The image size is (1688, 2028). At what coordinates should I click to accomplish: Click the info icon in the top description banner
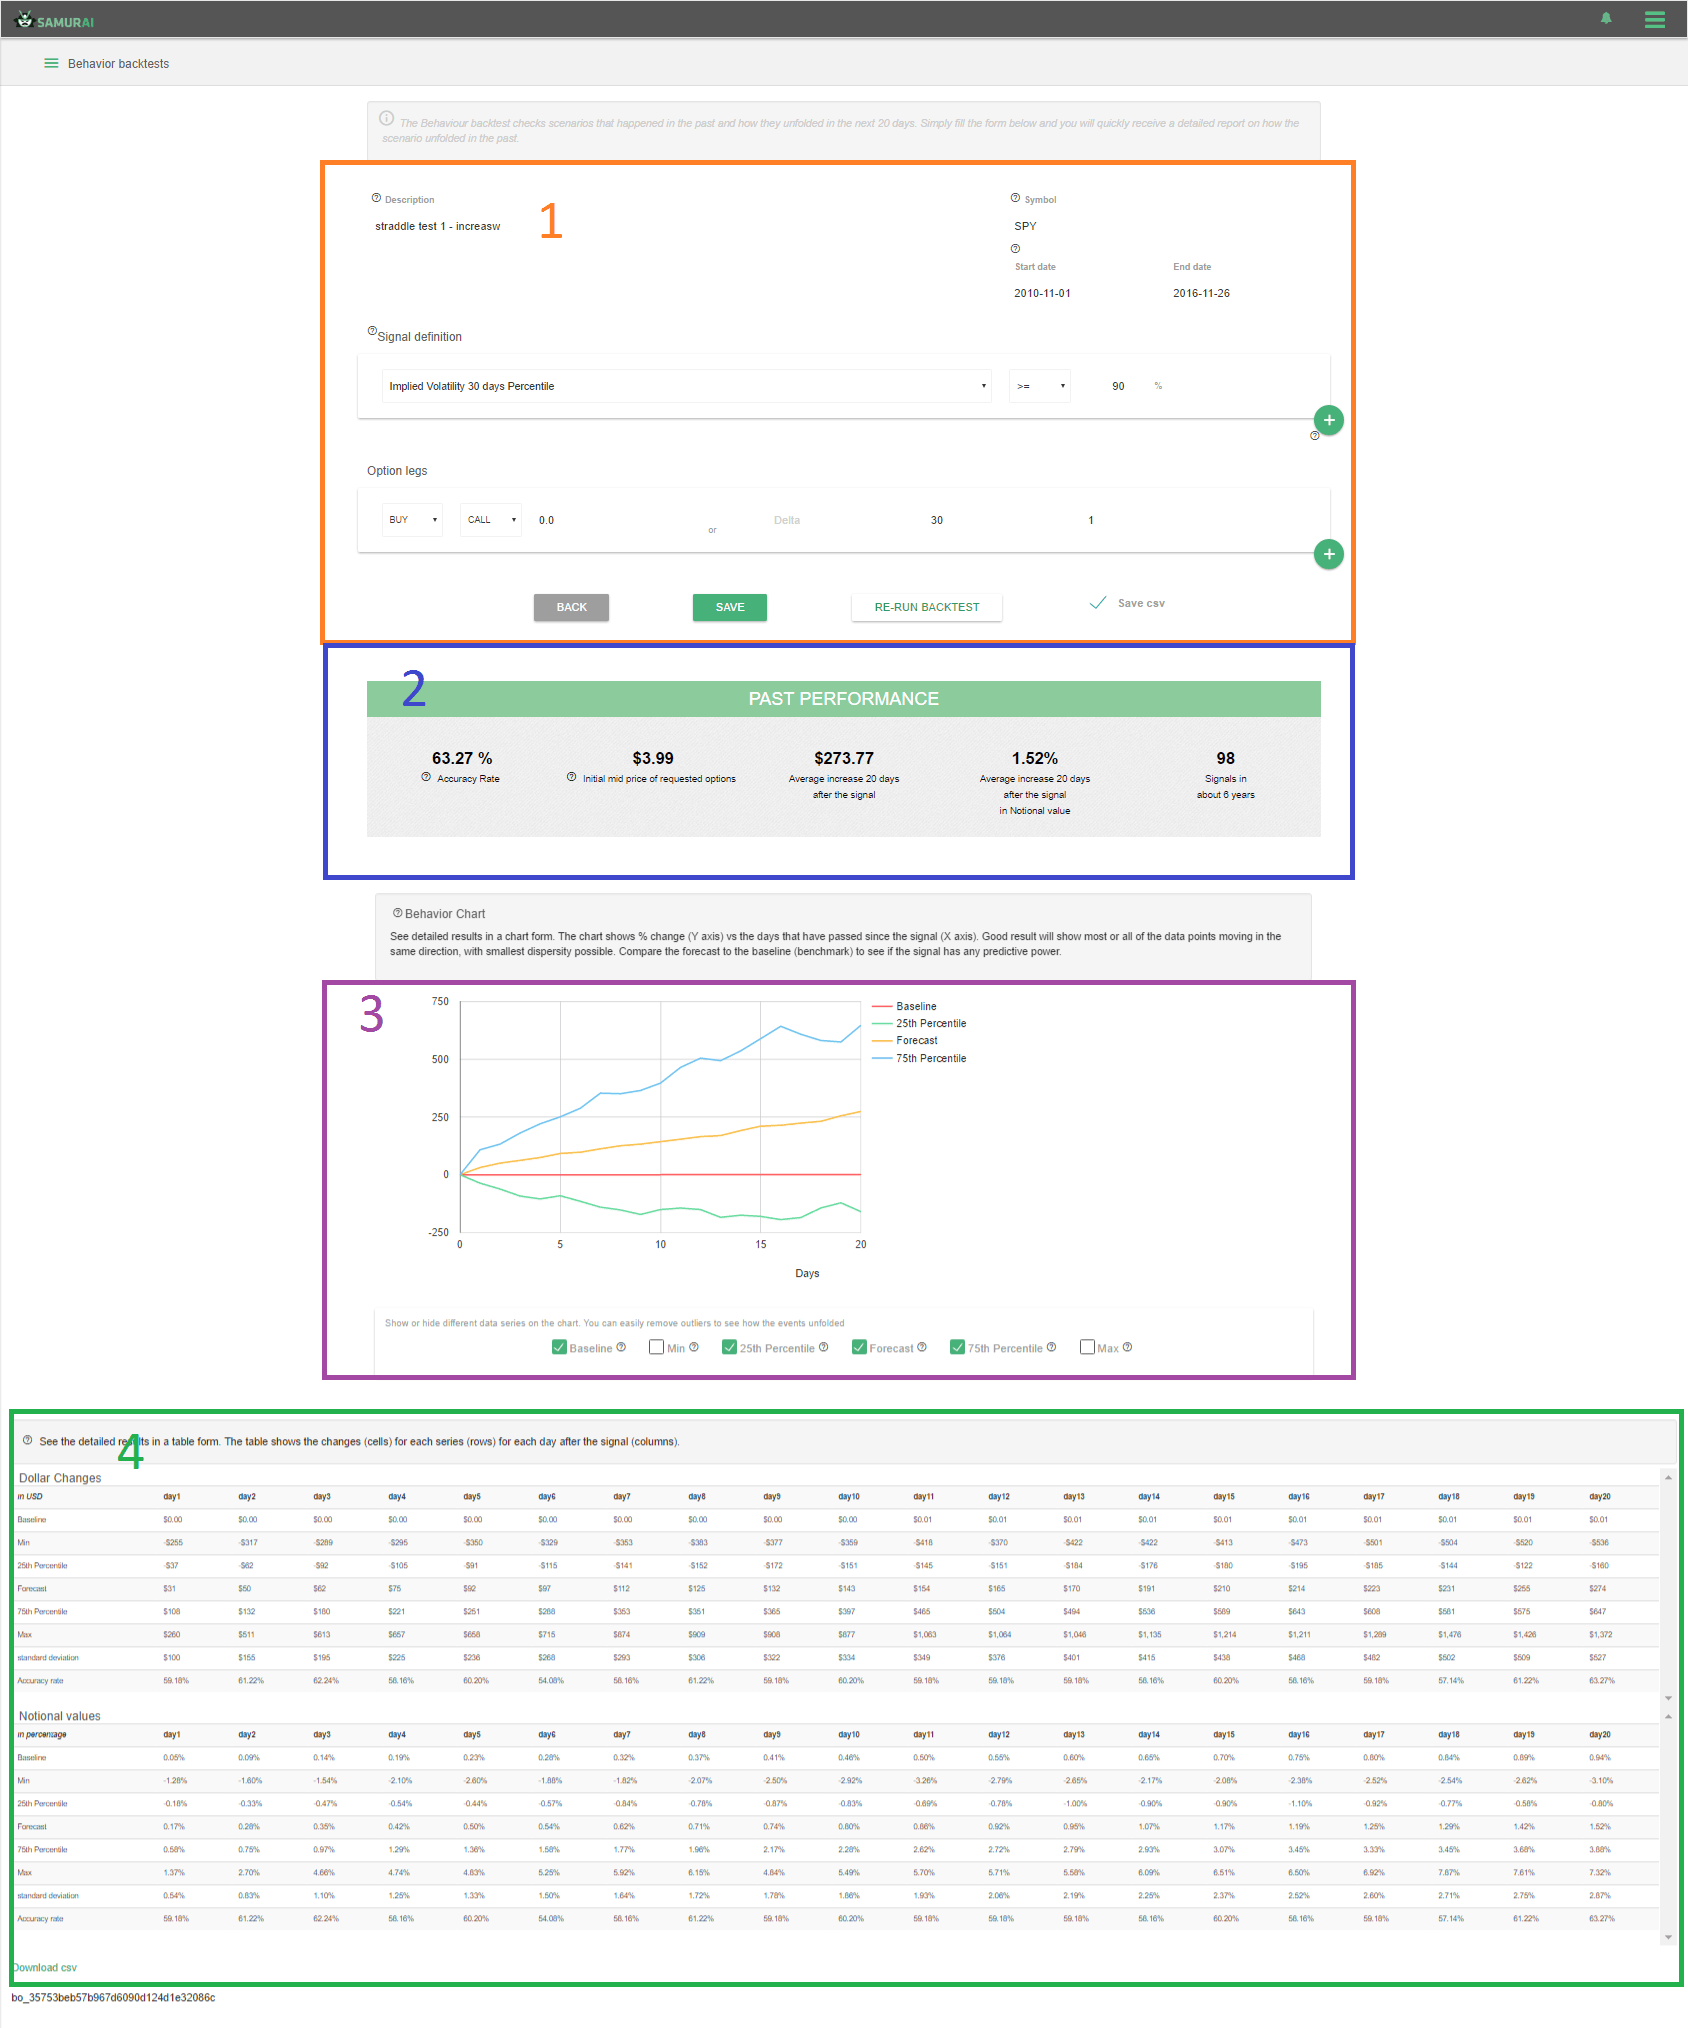386,118
